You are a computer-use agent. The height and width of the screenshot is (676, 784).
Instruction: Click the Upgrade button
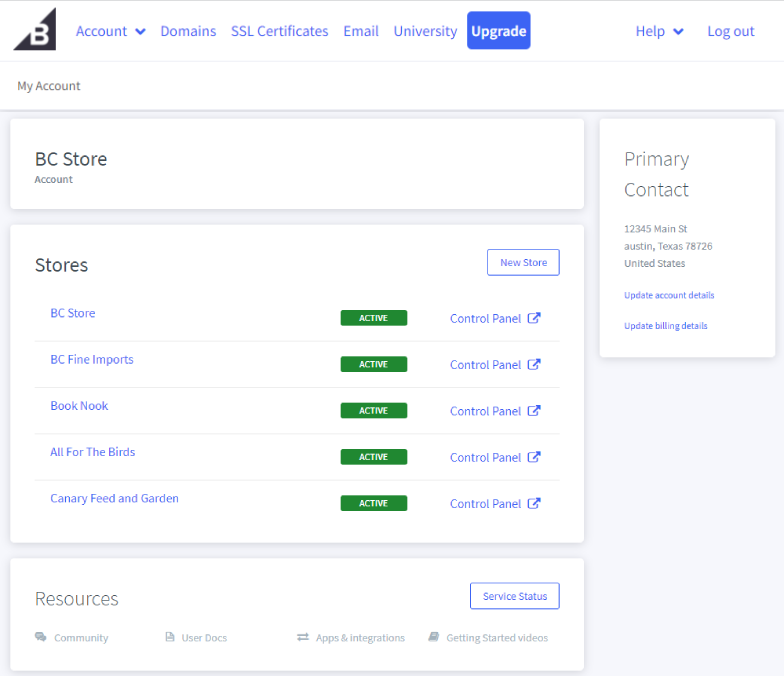pos(498,30)
